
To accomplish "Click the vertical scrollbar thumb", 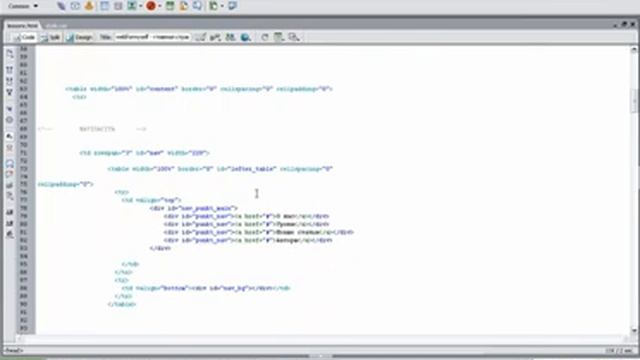I will coord(634,101).
